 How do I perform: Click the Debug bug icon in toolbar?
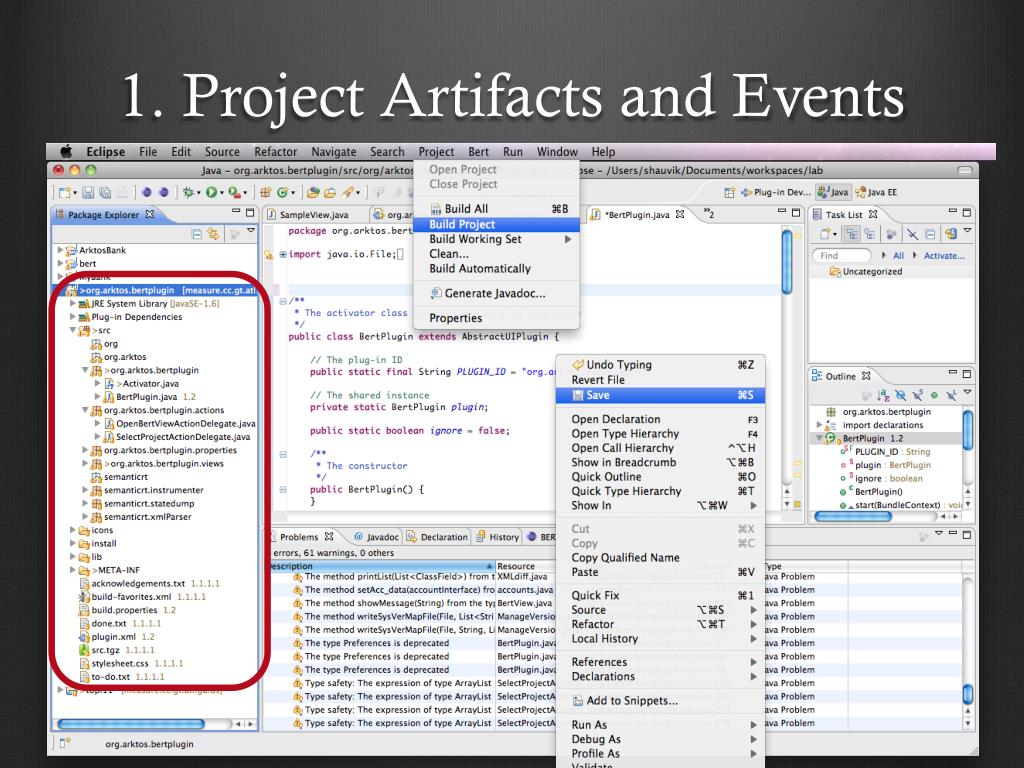pos(188,193)
